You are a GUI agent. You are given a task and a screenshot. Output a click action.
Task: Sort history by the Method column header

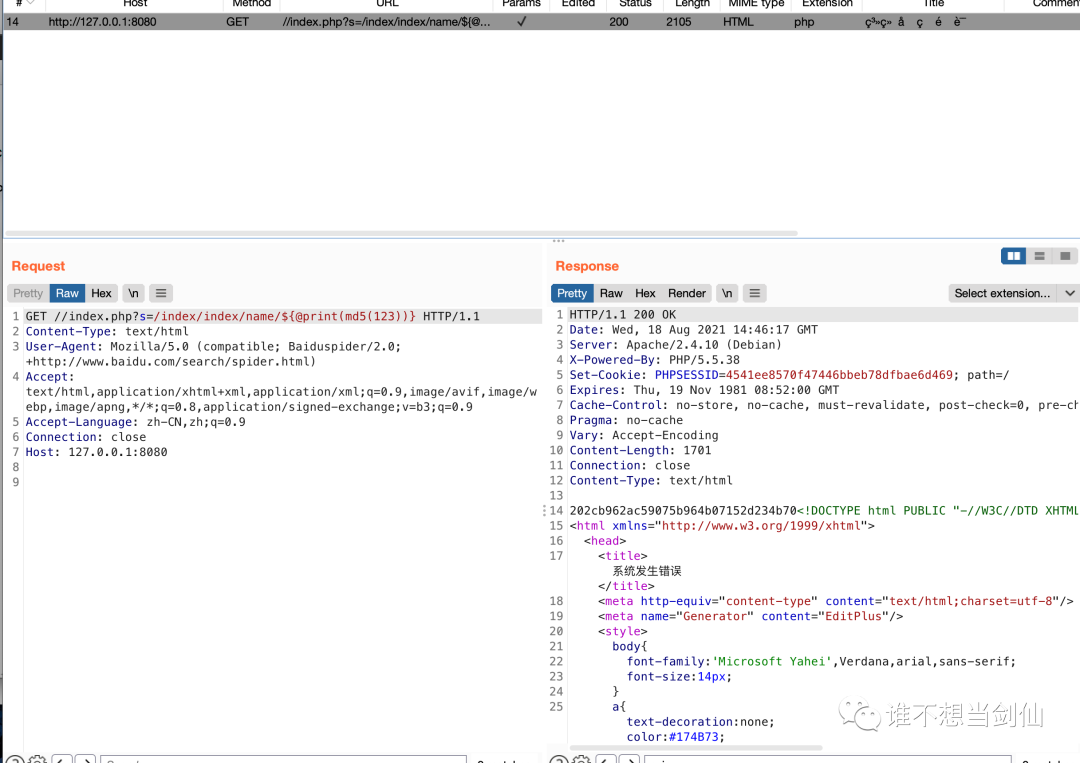coord(251,3)
